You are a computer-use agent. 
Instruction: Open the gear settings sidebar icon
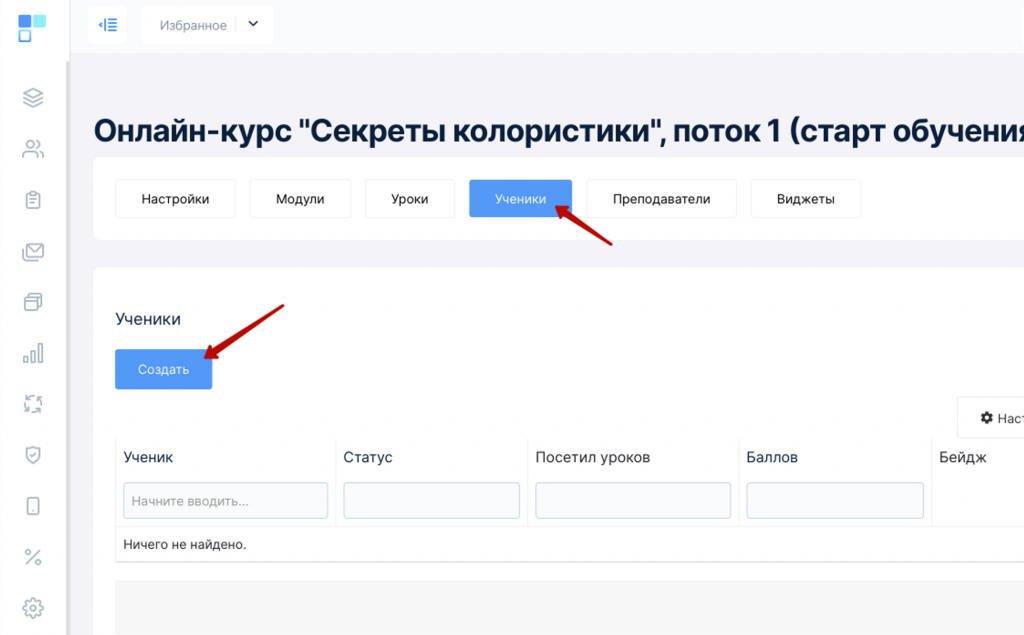pyautogui.click(x=33, y=608)
